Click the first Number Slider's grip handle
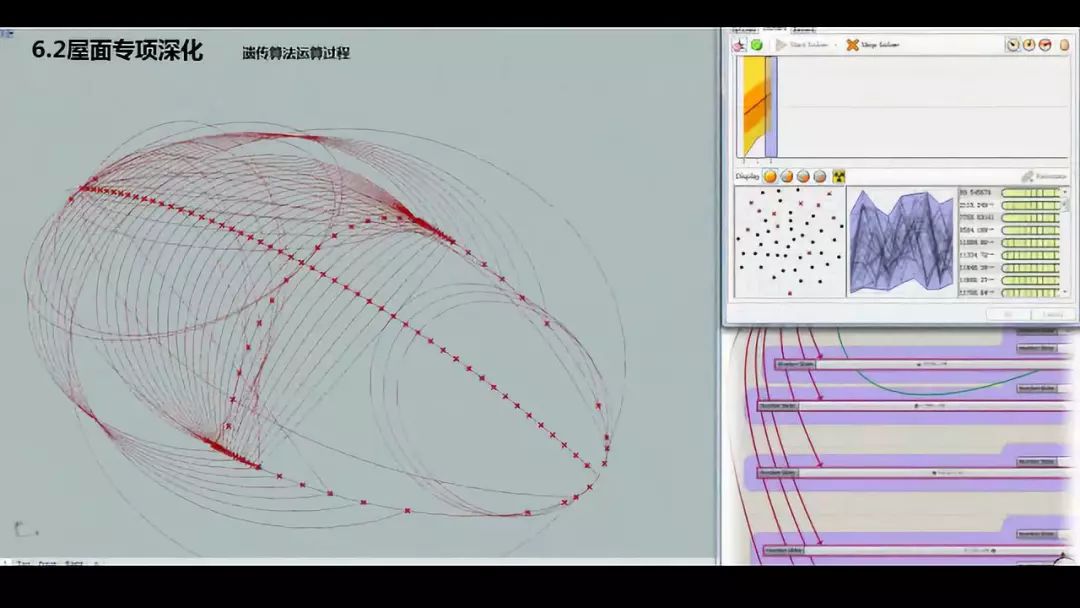Image resolution: width=1080 pixels, height=608 pixels. click(x=921, y=364)
